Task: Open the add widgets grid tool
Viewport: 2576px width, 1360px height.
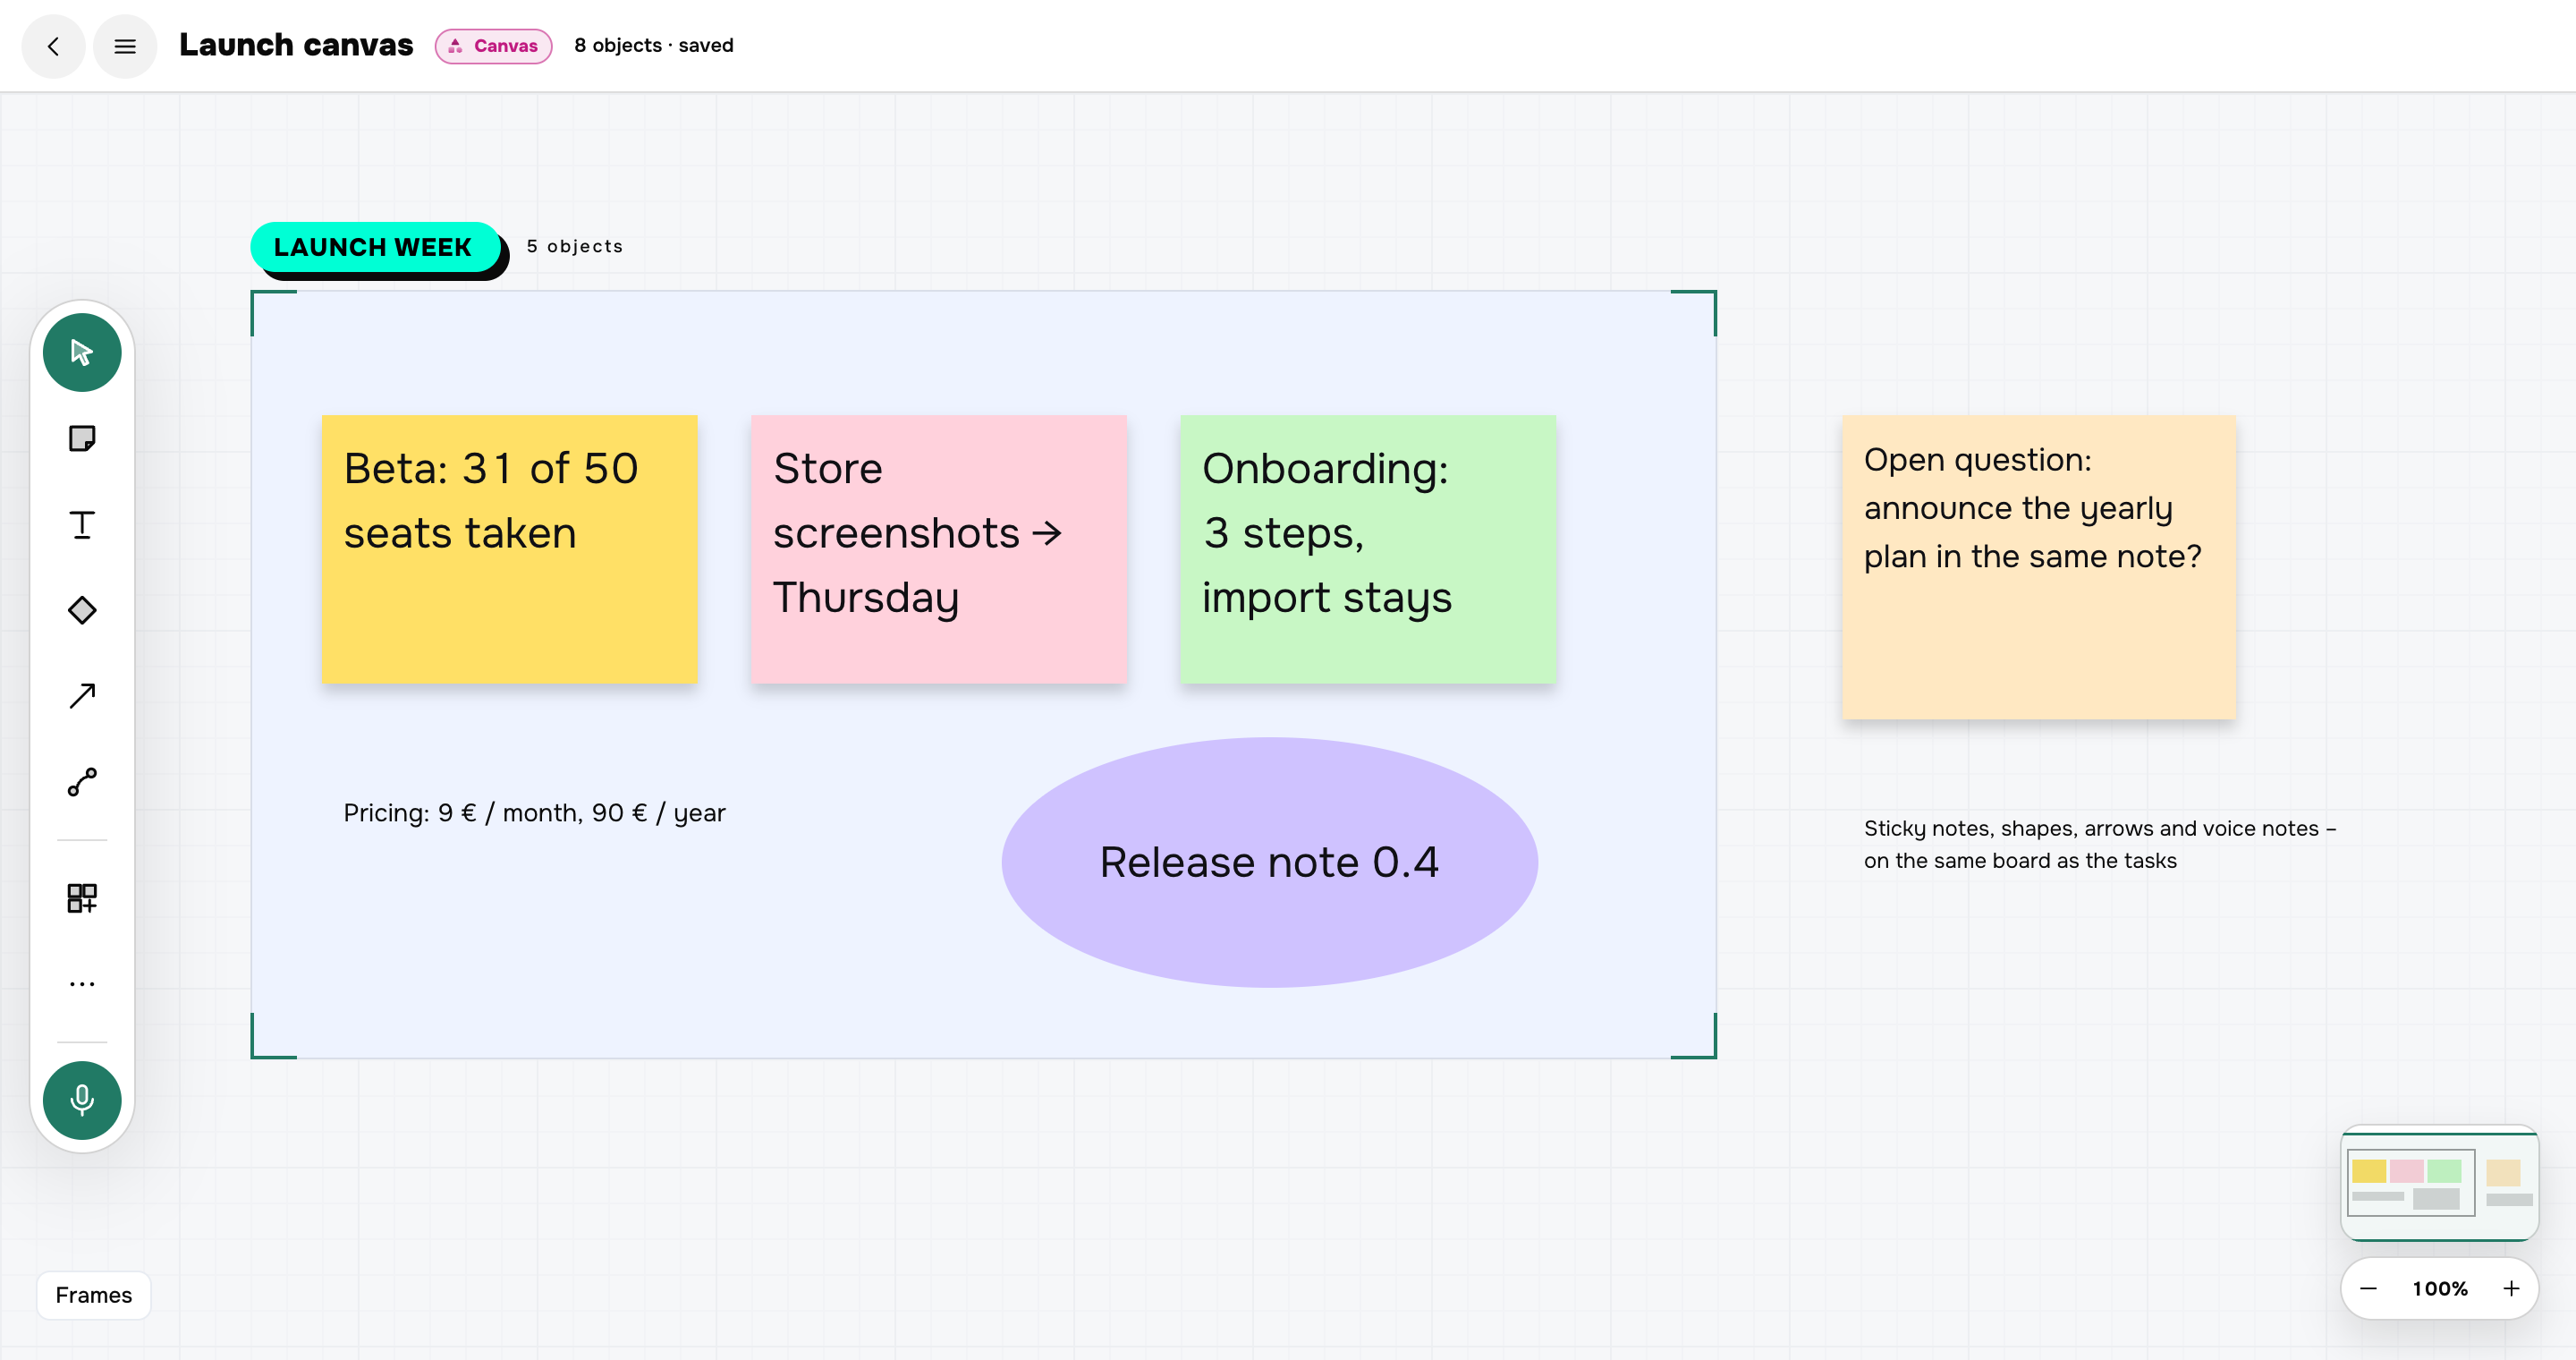Action: [x=82, y=898]
